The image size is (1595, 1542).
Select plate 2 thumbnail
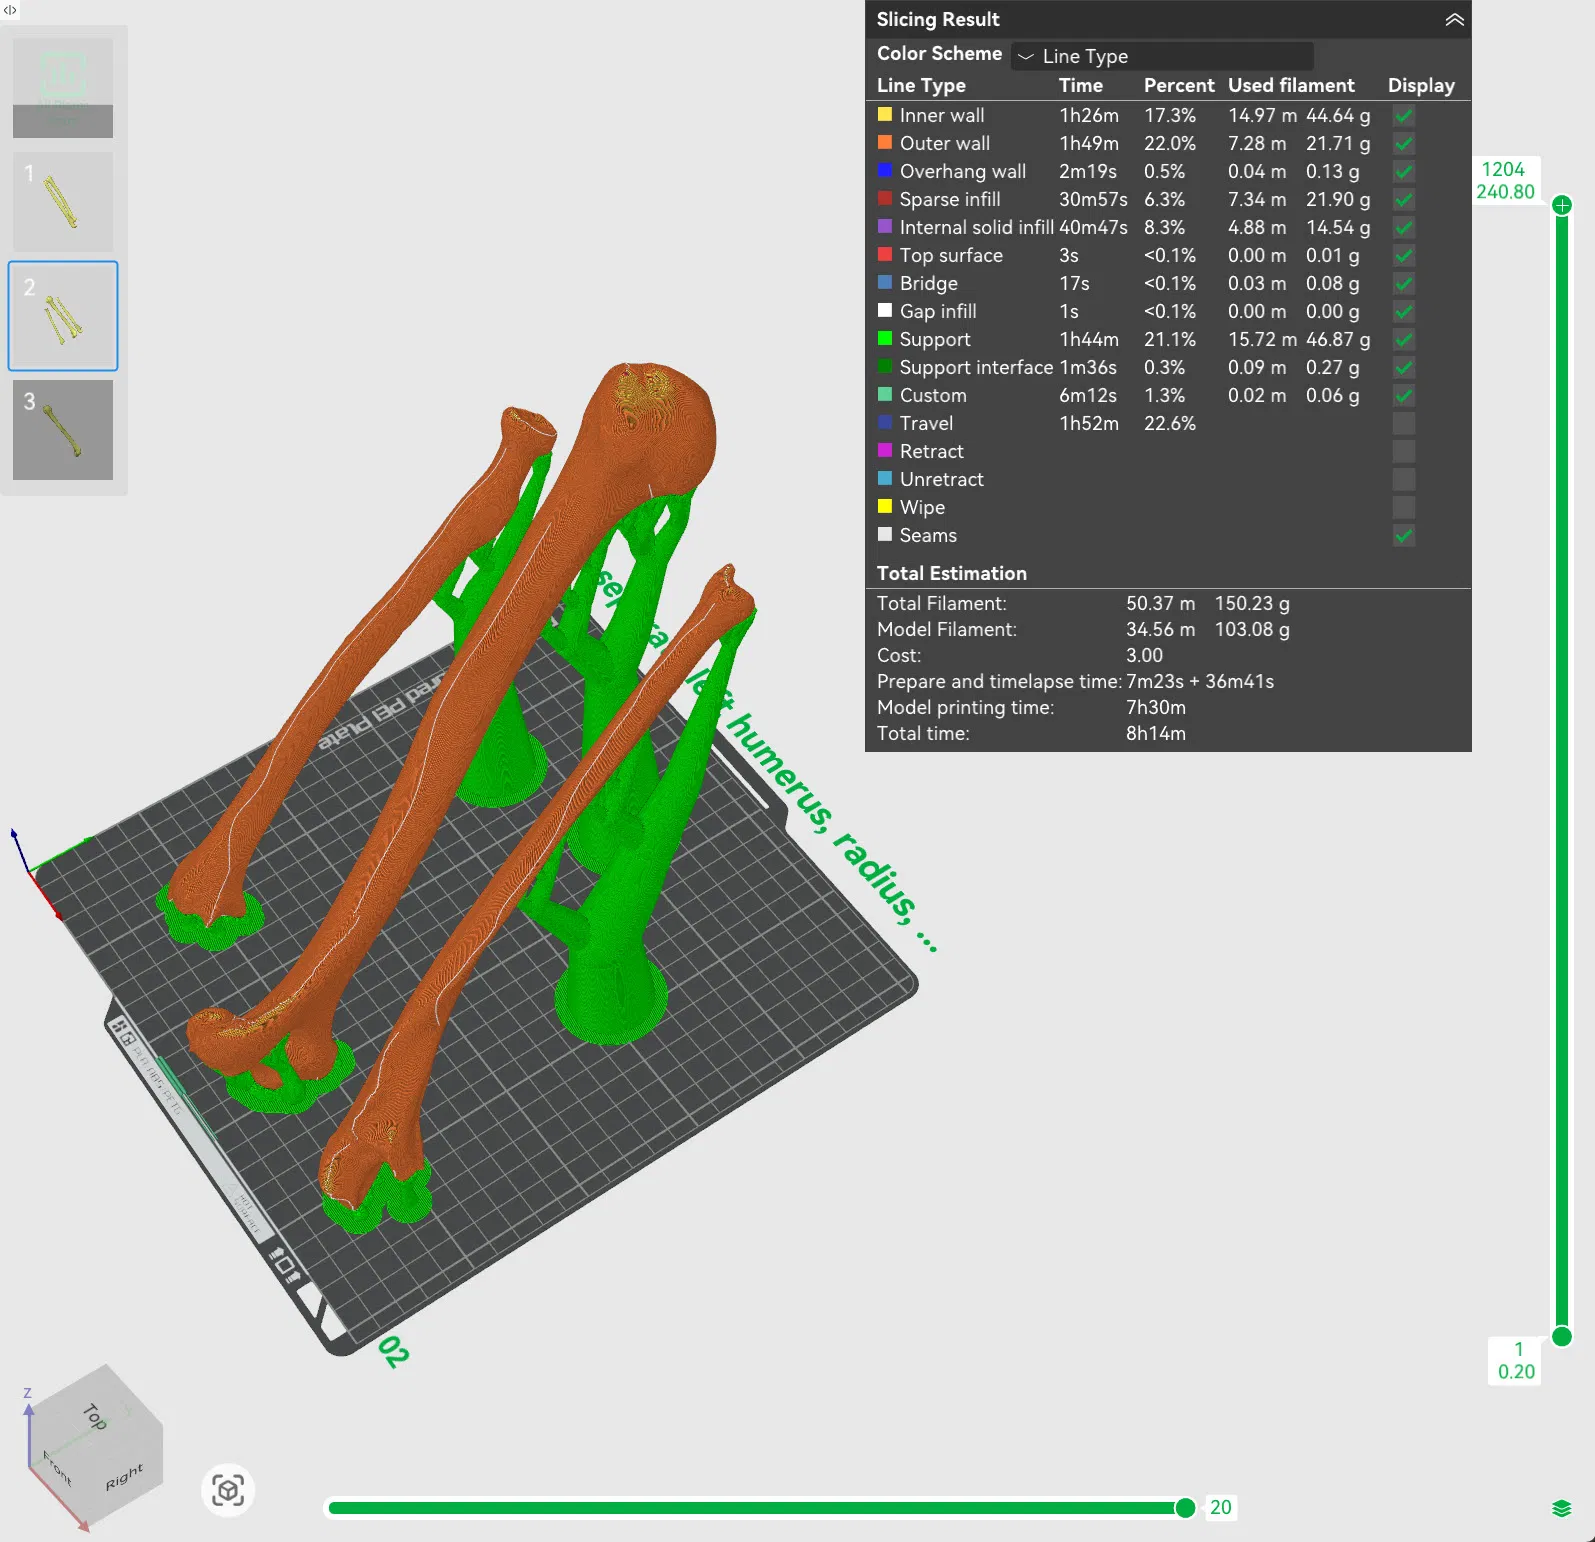pos(63,316)
